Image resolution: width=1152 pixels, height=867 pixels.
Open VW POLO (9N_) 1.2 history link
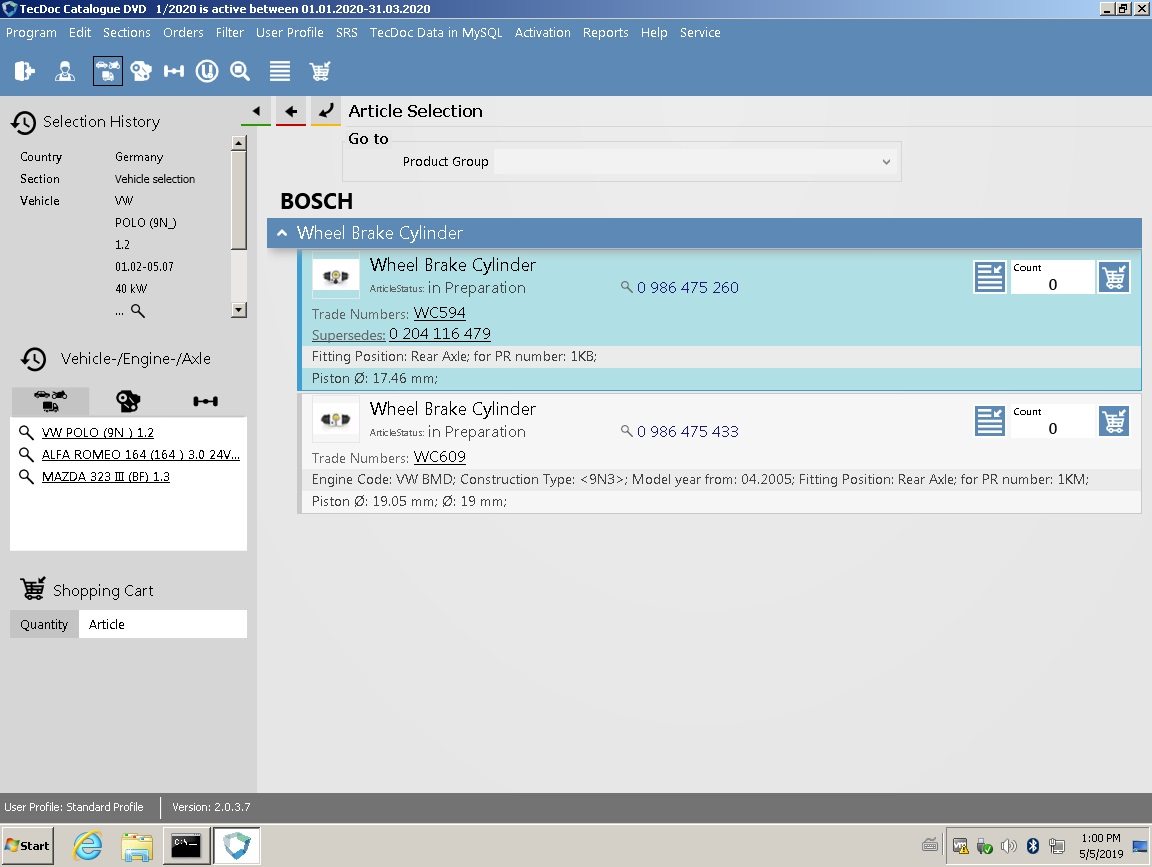(x=98, y=433)
